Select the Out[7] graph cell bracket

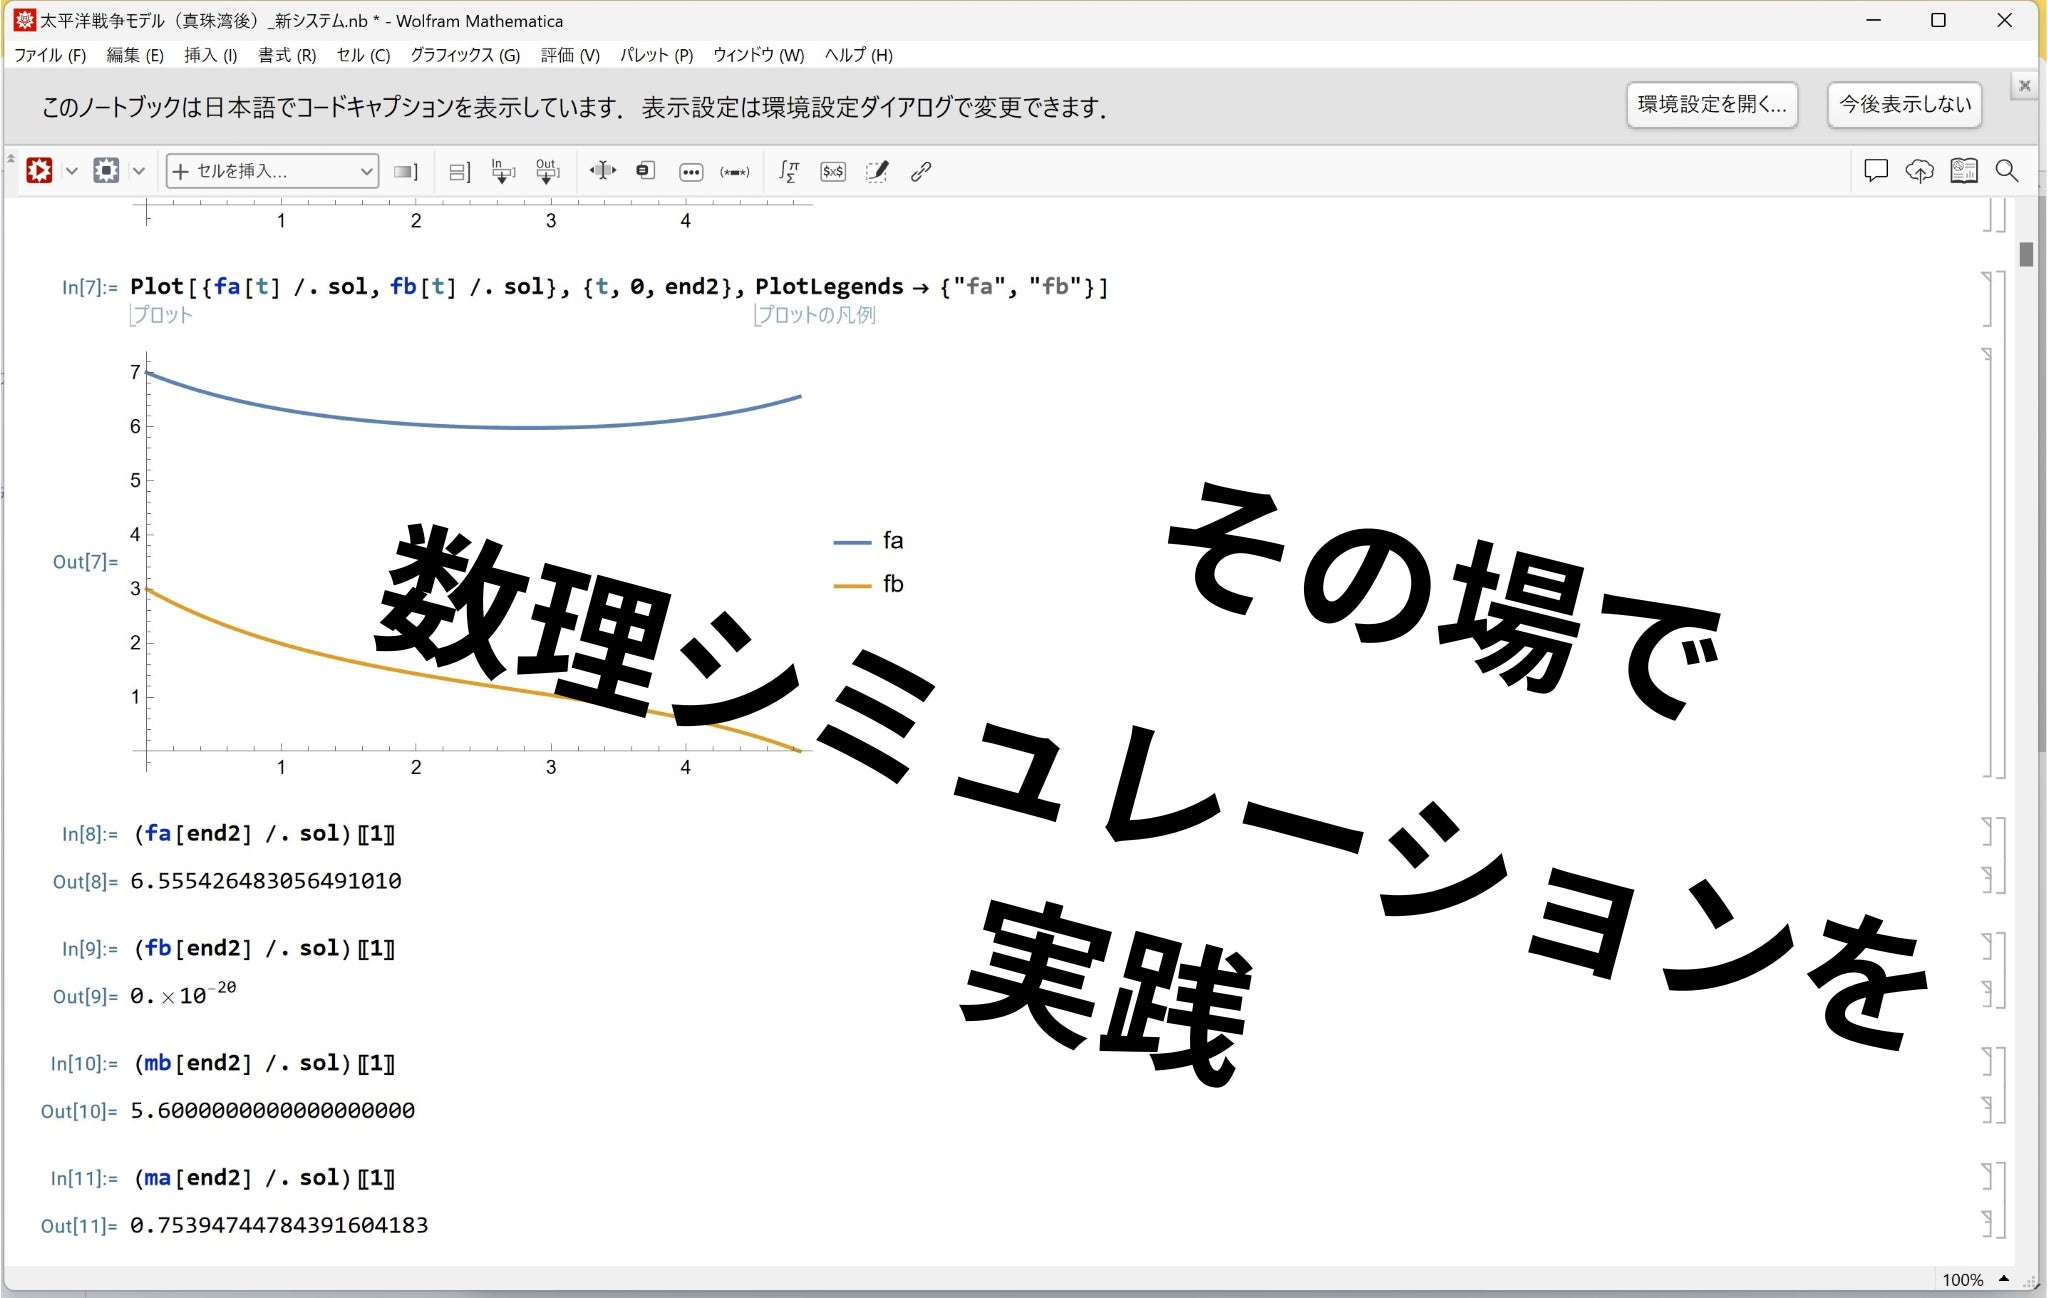pyautogui.click(x=1988, y=562)
